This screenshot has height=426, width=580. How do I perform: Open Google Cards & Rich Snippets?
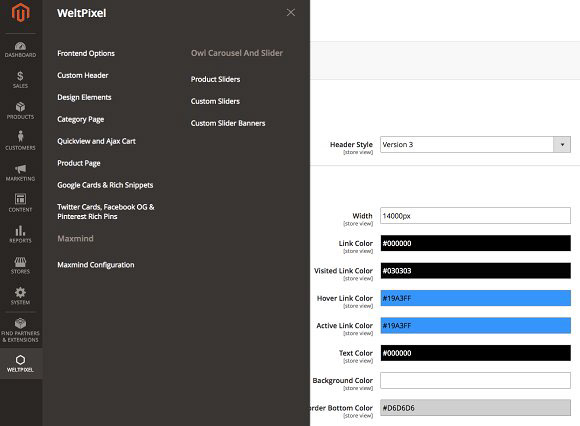click(105, 185)
